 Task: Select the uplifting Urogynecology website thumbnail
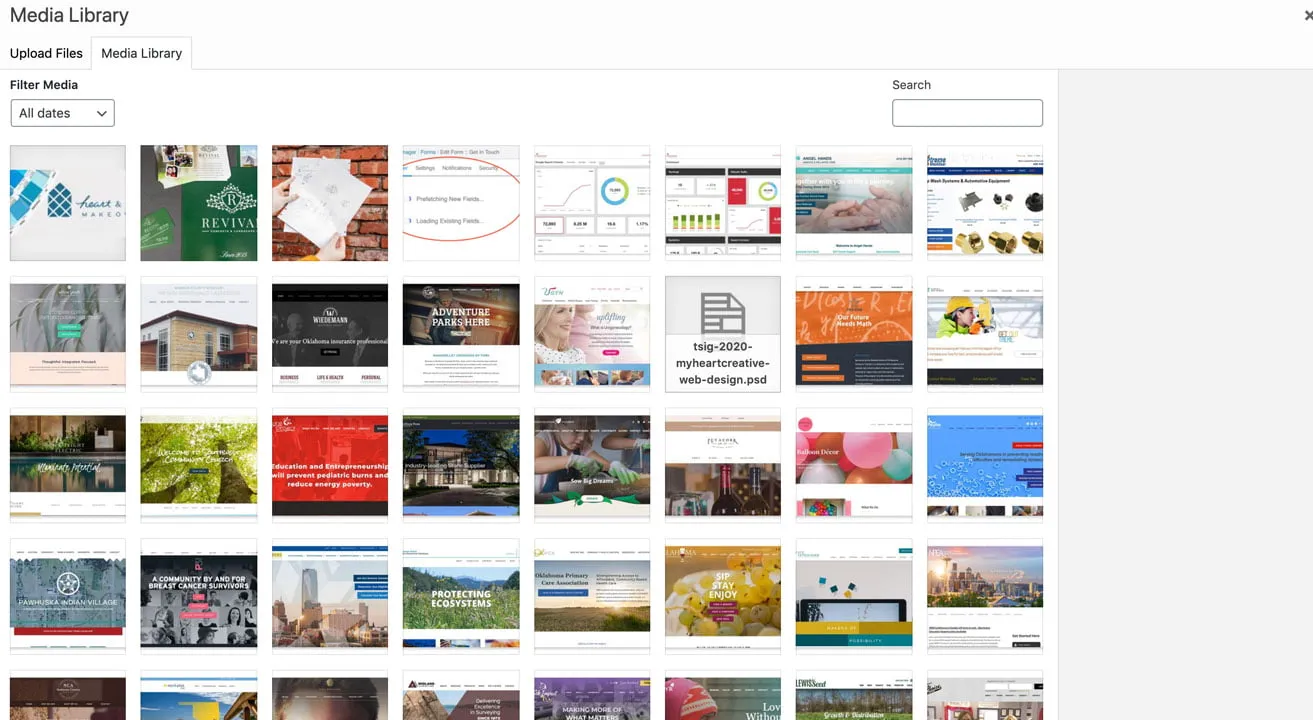click(x=592, y=334)
